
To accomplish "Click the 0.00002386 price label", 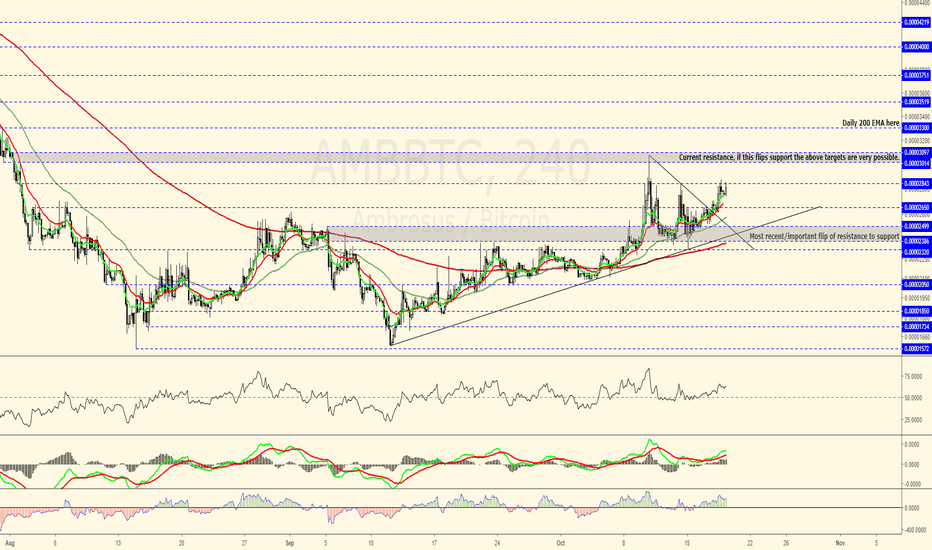I will coord(916,241).
